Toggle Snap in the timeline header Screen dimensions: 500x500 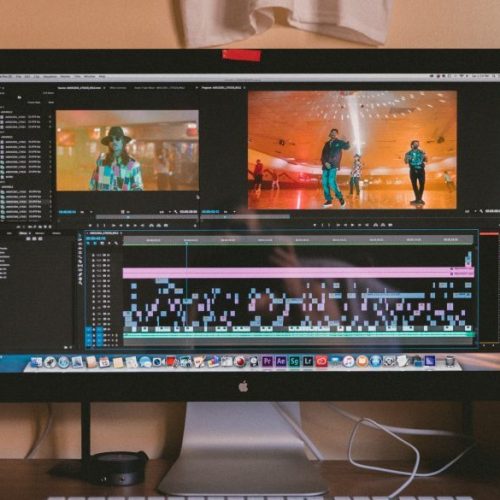tap(95, 243)
